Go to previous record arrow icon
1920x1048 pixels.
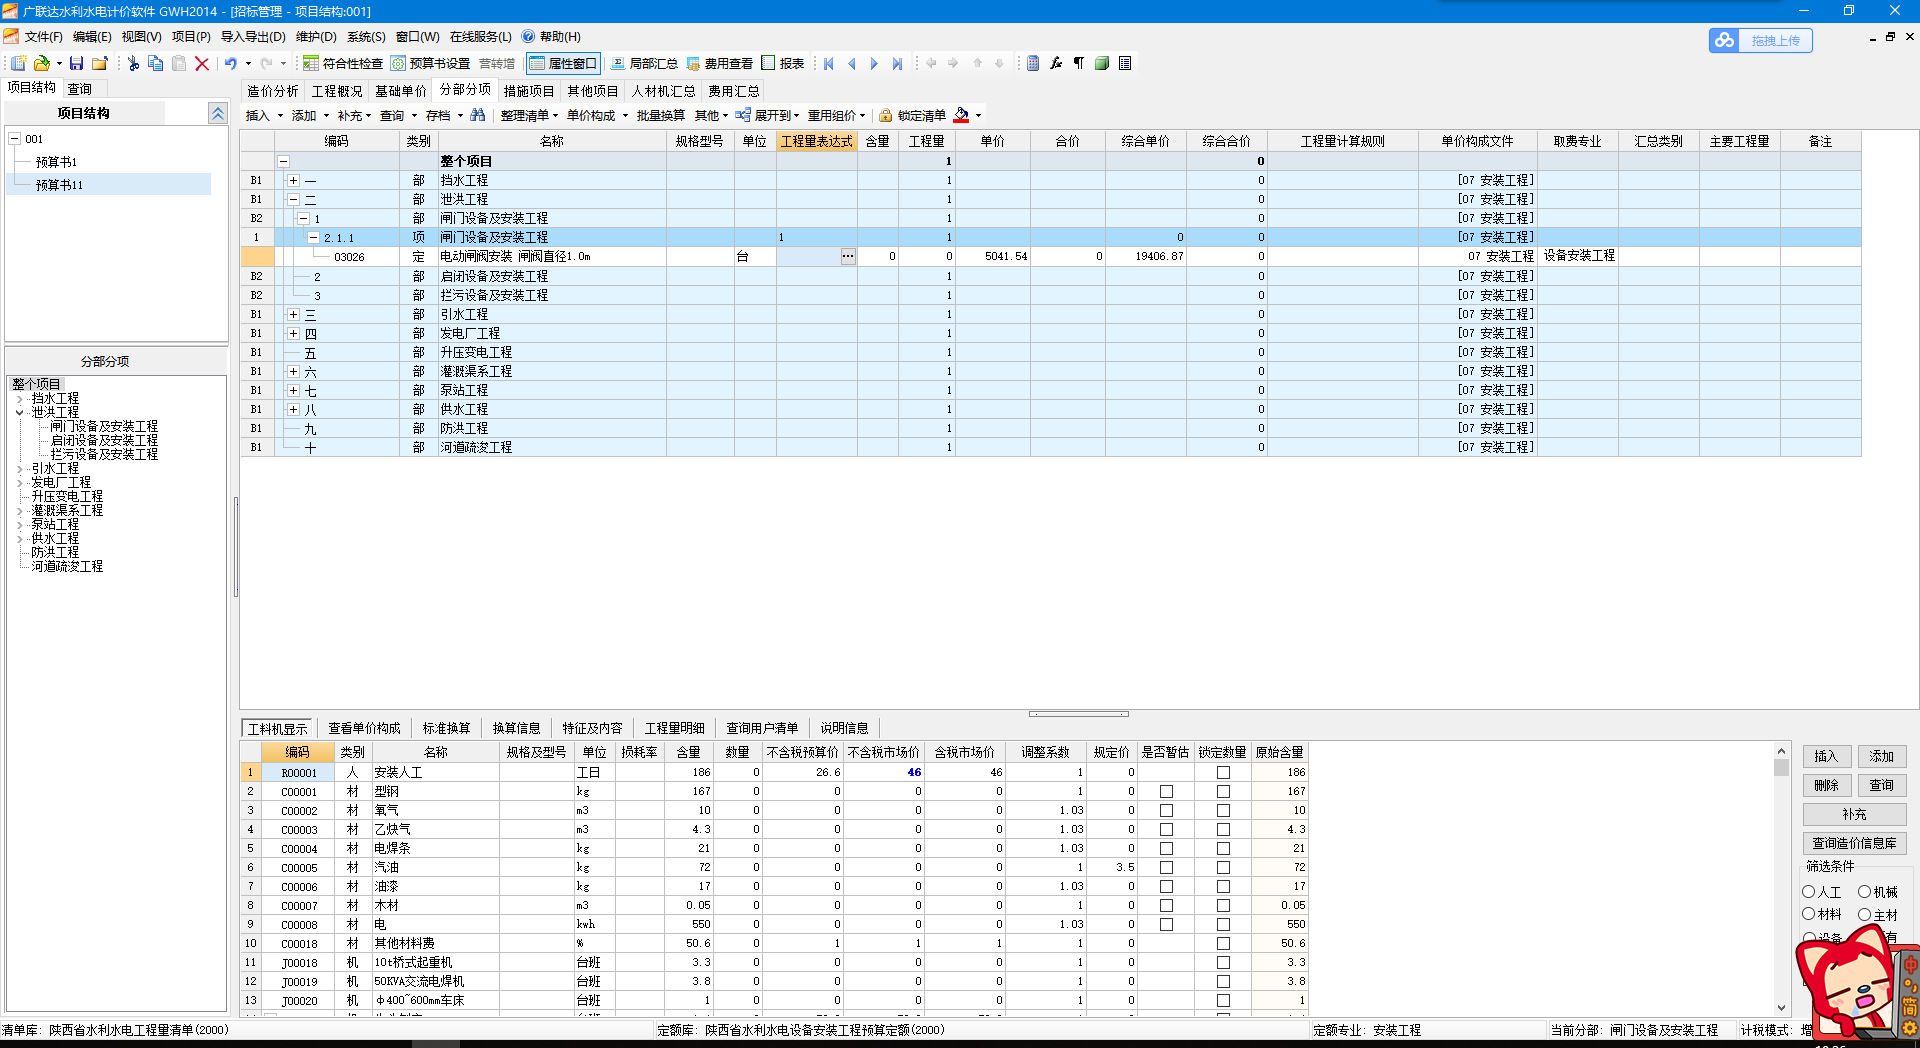(852, 63)
